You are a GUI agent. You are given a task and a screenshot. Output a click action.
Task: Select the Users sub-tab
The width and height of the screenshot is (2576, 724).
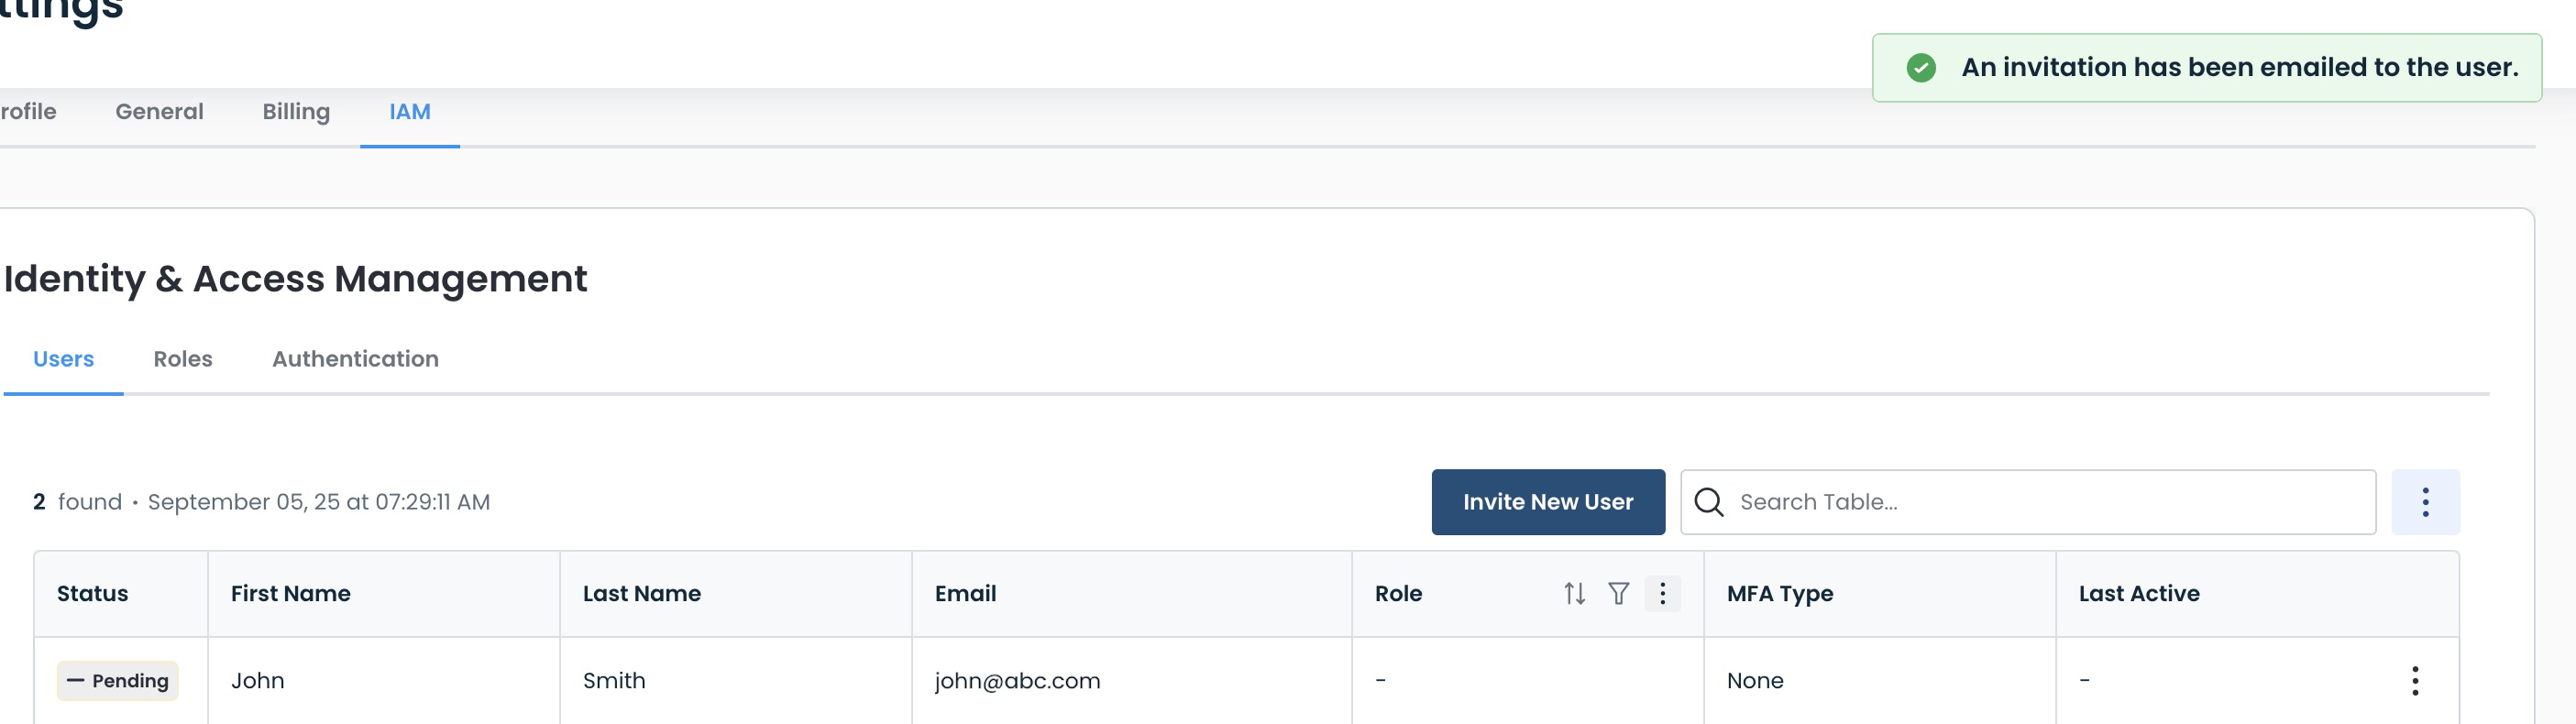(x=63, y=359)
